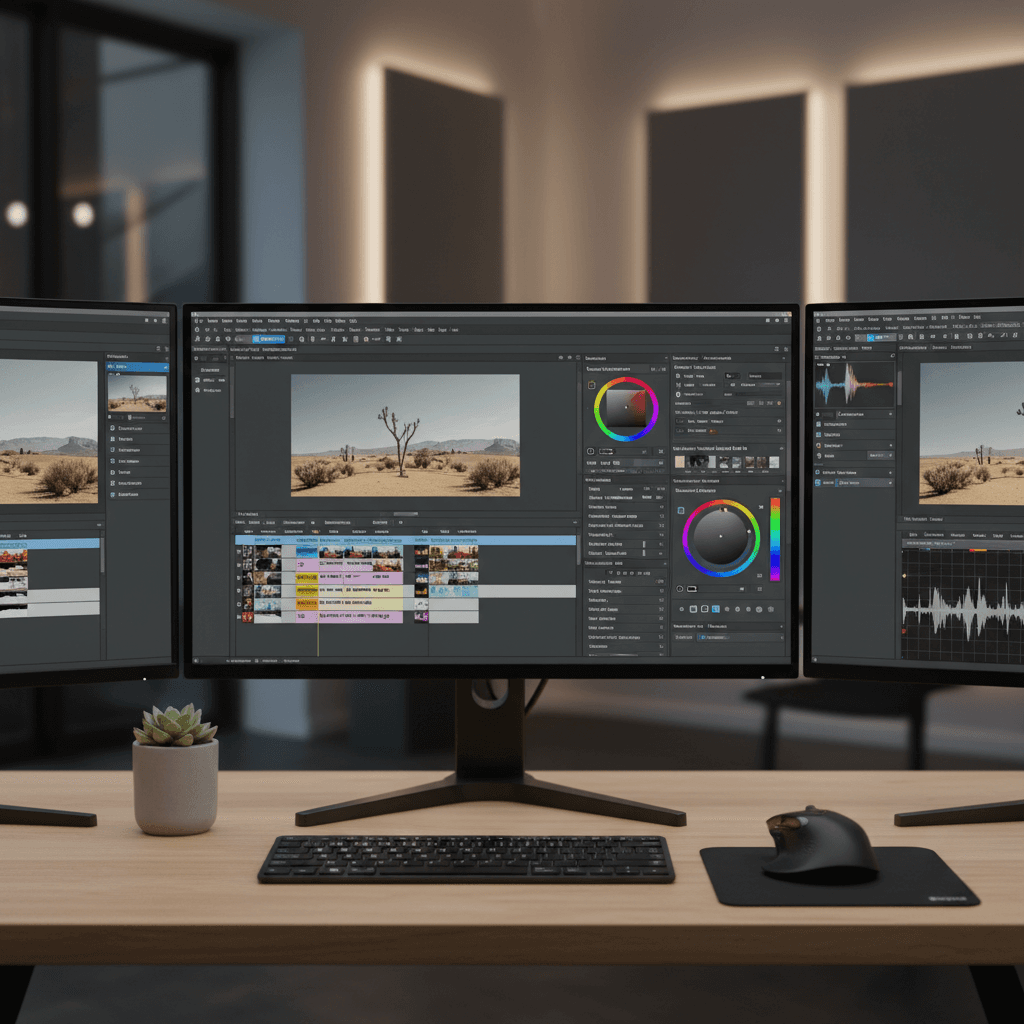Click the circular icon beneath the upper color wheel
The width and height of the screenshot is (1024, 1024).
591,452
